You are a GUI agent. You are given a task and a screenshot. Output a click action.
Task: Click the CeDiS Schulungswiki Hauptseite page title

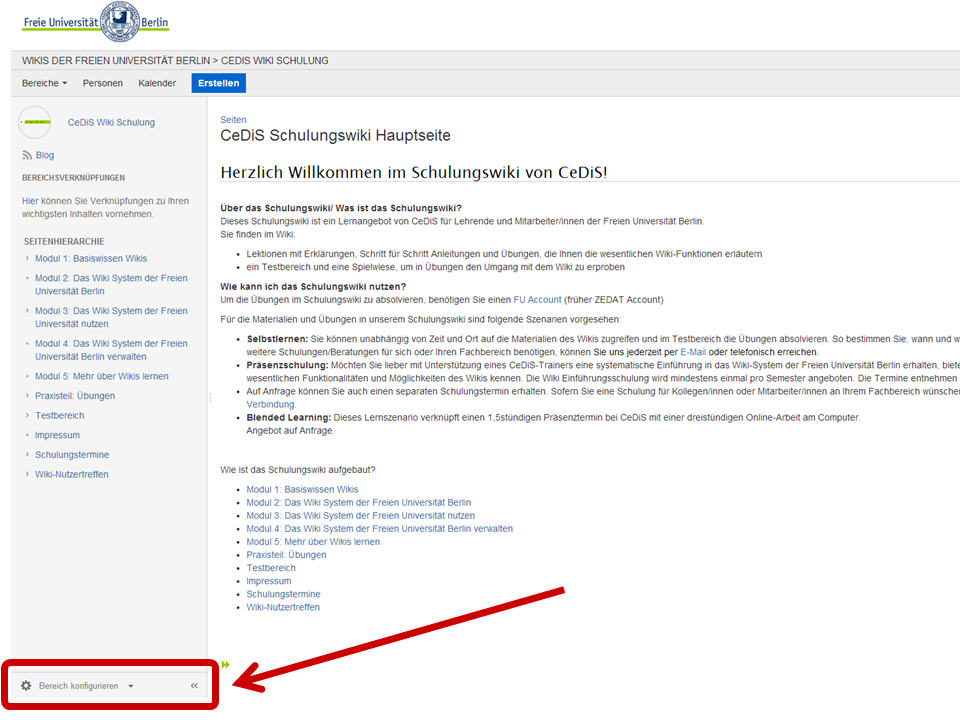(336, 135)
